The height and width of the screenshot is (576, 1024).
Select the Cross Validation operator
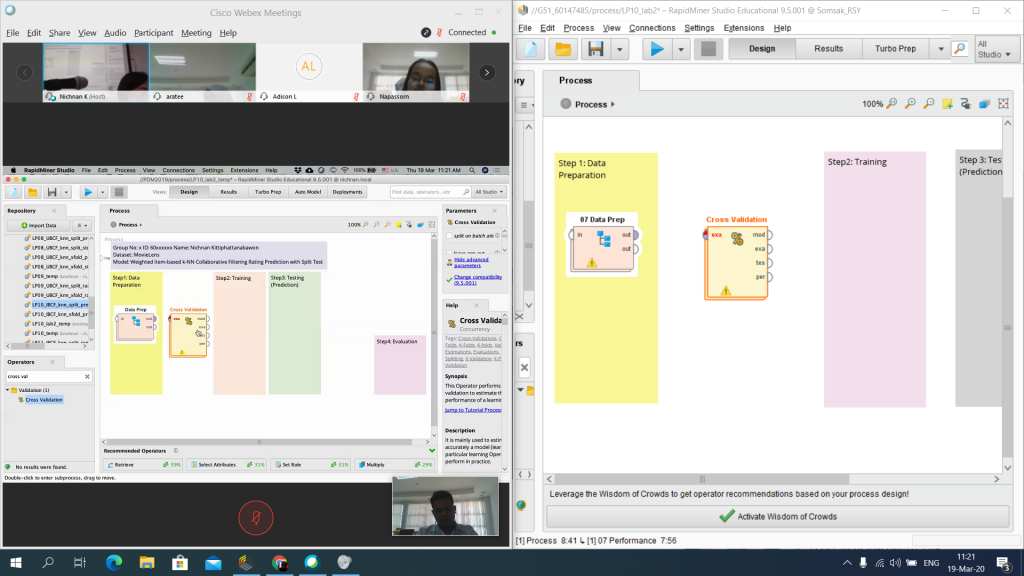pyautogui.click(x=736, y=257)
